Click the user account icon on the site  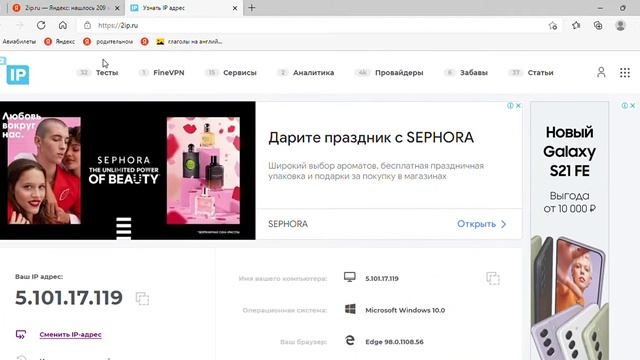pyautogui.click(x=601, y=73)
